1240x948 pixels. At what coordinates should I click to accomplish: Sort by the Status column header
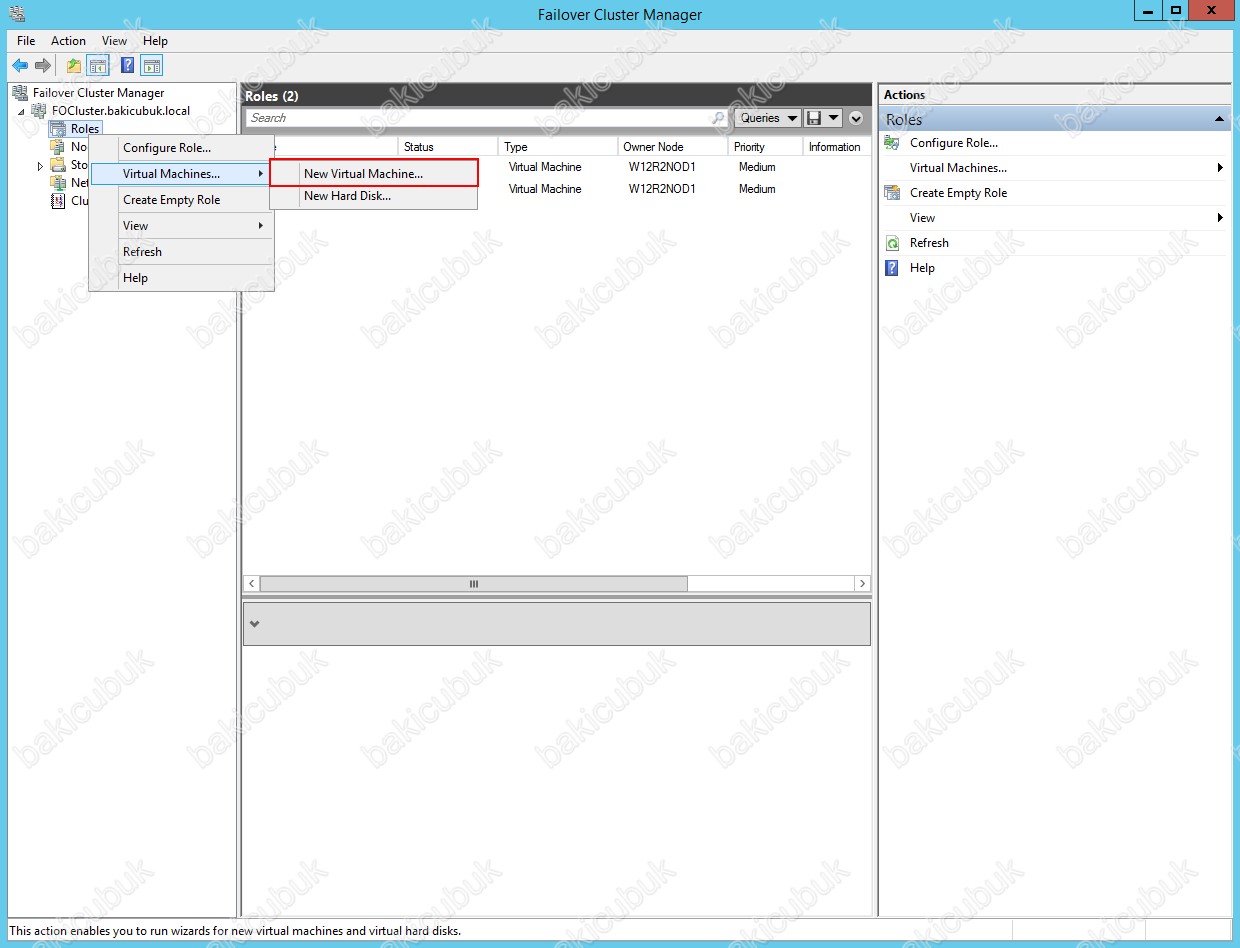point(448,147)
